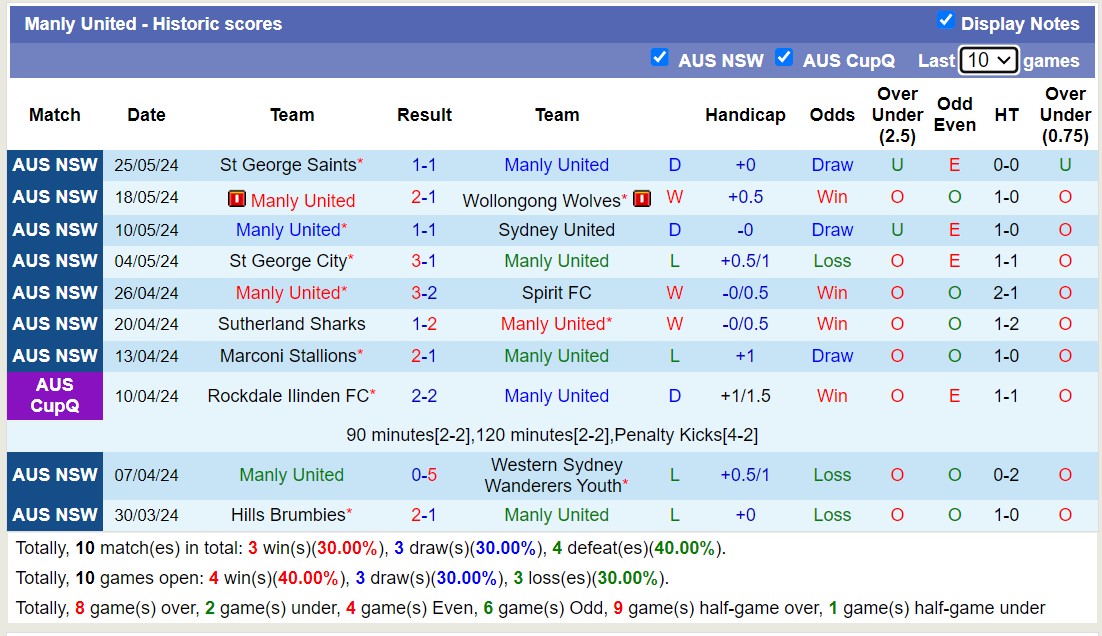The width and height of the screenshot is (1102, 636).
Task: Click the 0-5 result against Wanderers Youth
Action: tap(424, 474)
